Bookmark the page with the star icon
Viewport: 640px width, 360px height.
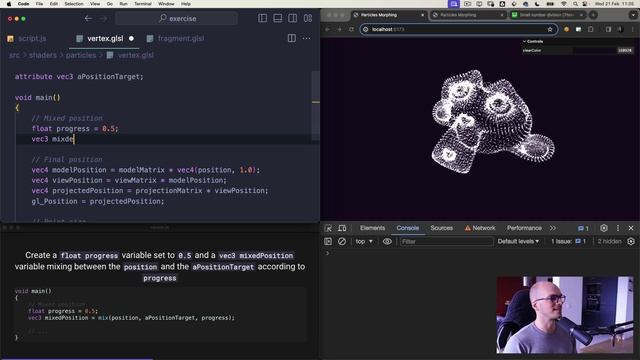pyautogui.click(x=550, y=29)
